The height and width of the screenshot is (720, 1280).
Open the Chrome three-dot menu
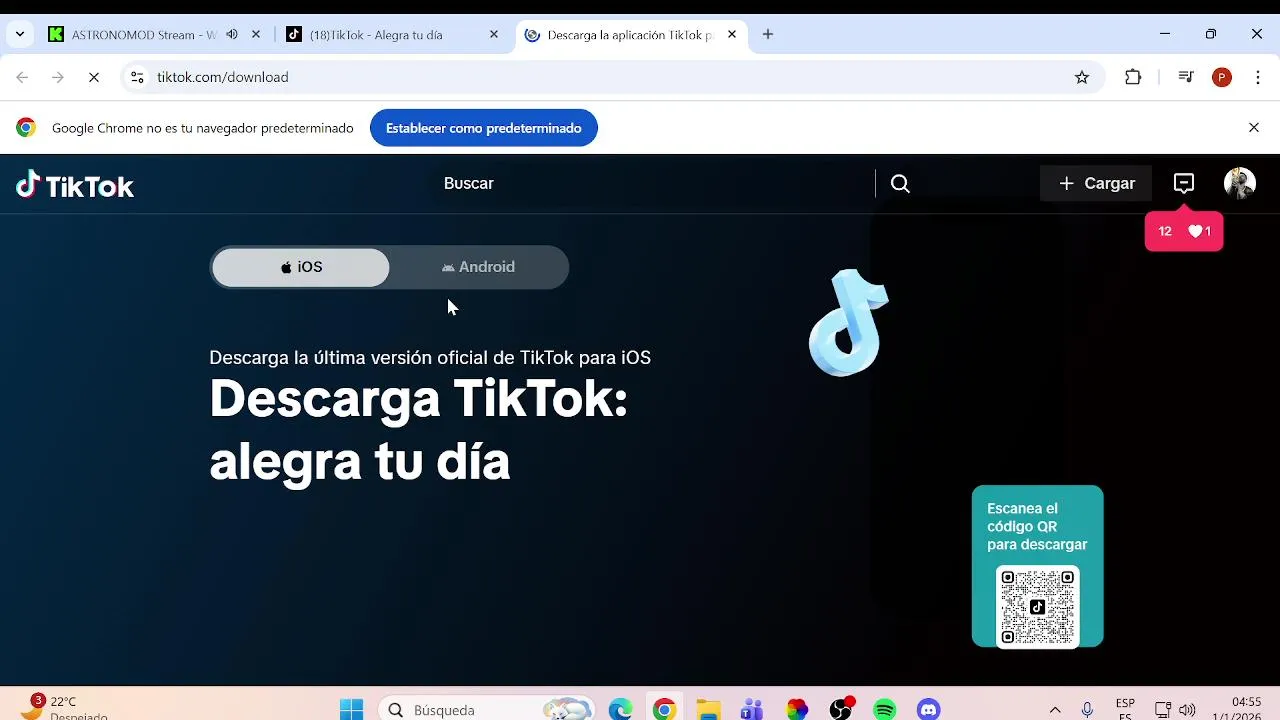point(1258,77)
